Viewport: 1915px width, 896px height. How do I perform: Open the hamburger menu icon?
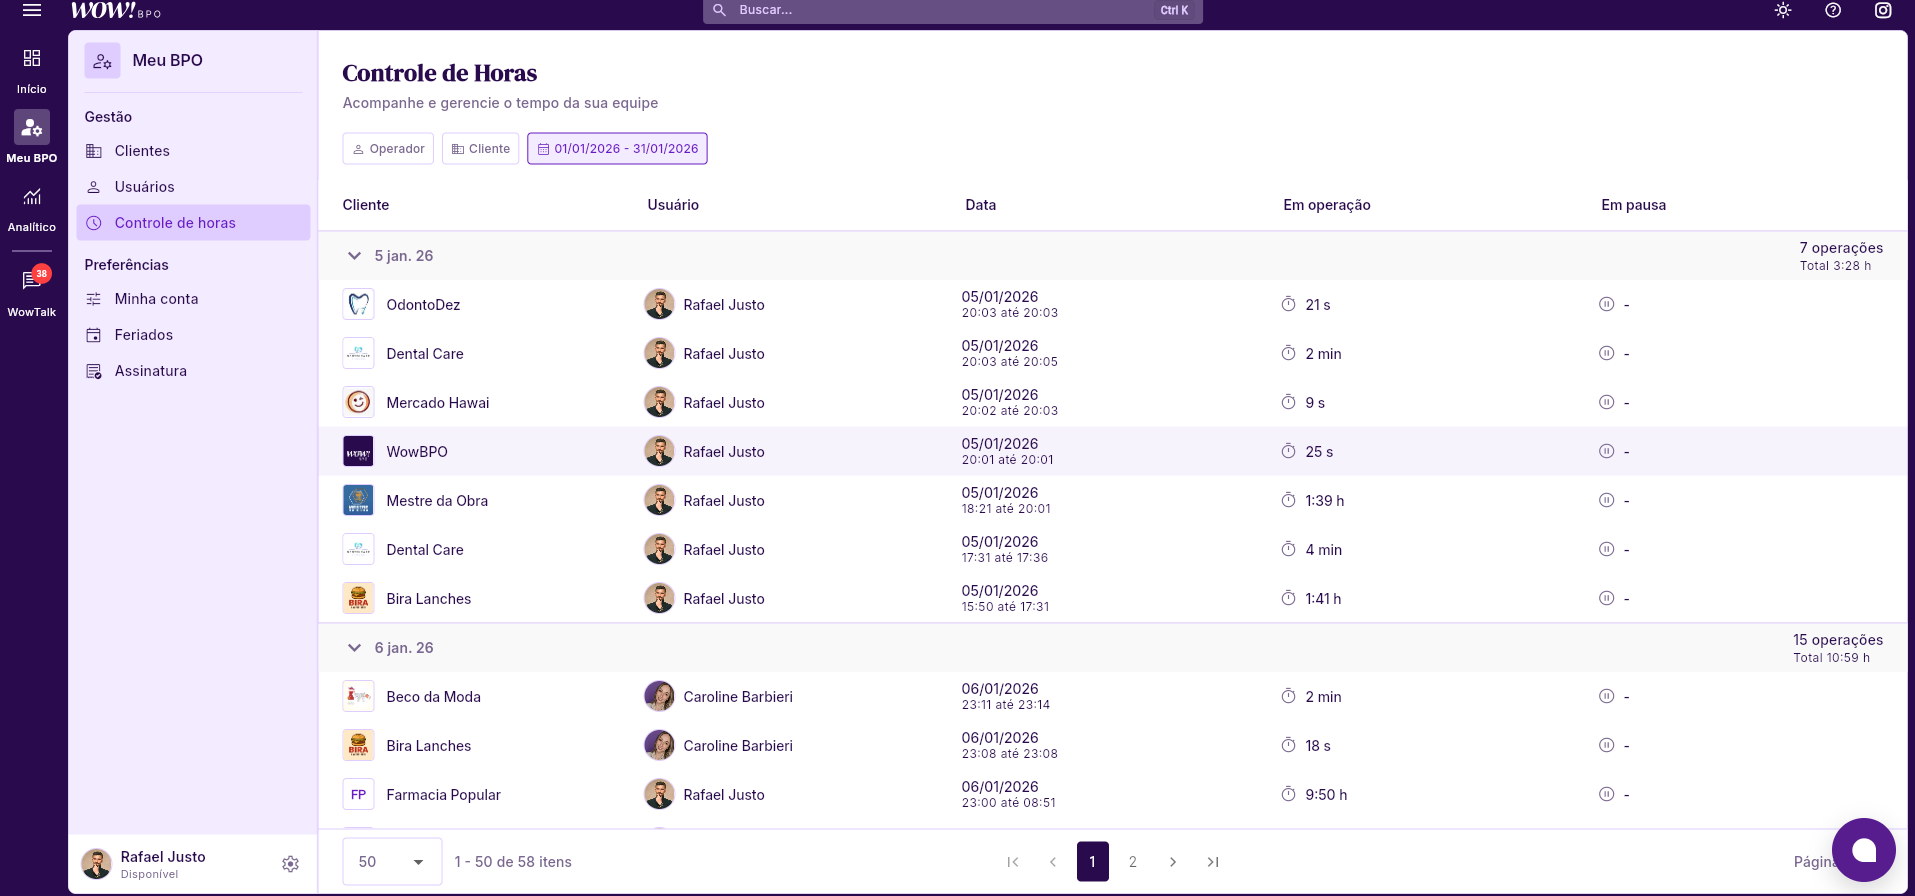point(32,10)
